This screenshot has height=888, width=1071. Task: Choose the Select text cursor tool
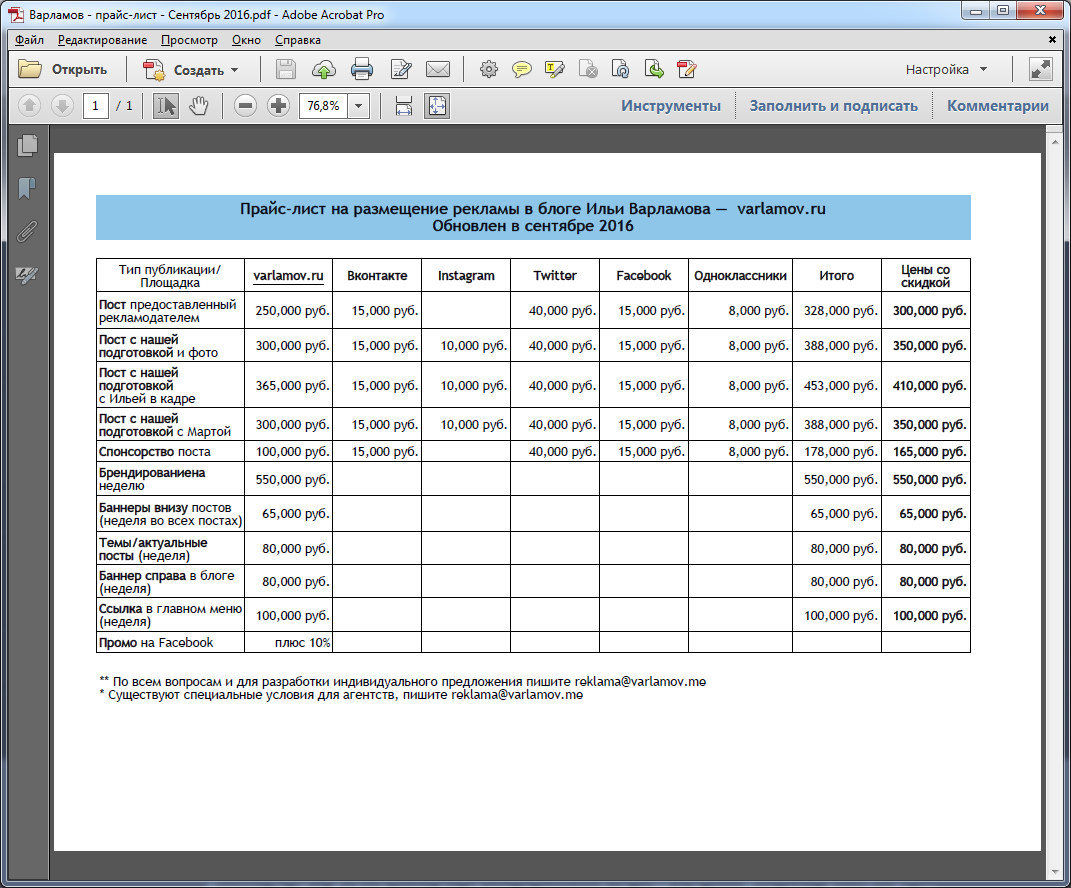click(x=165, y=106)
